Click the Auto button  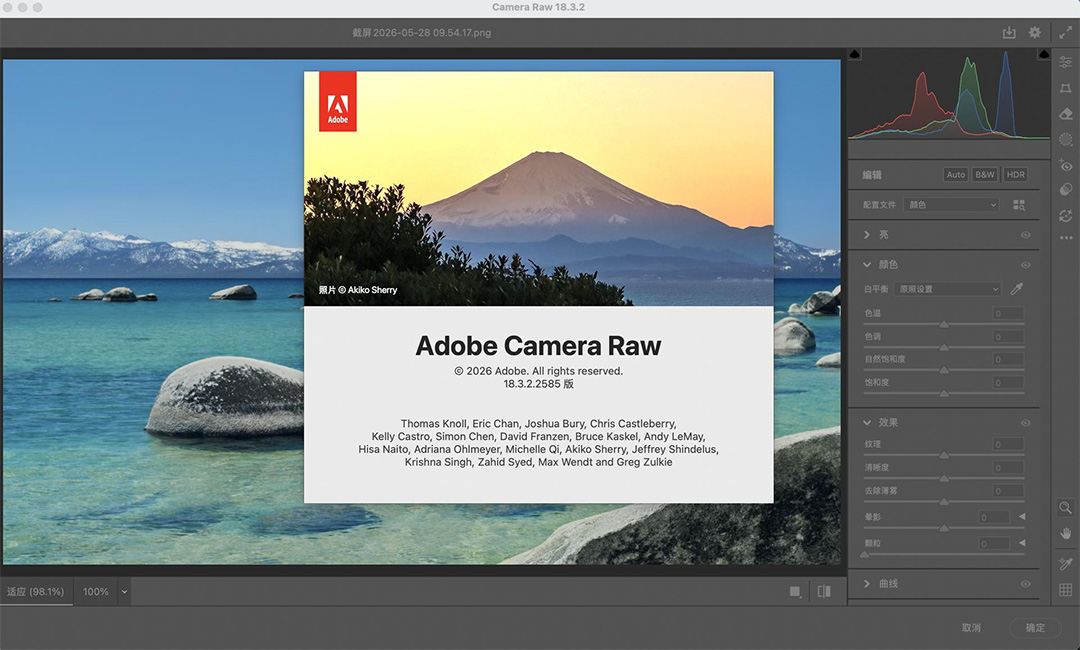955,175
